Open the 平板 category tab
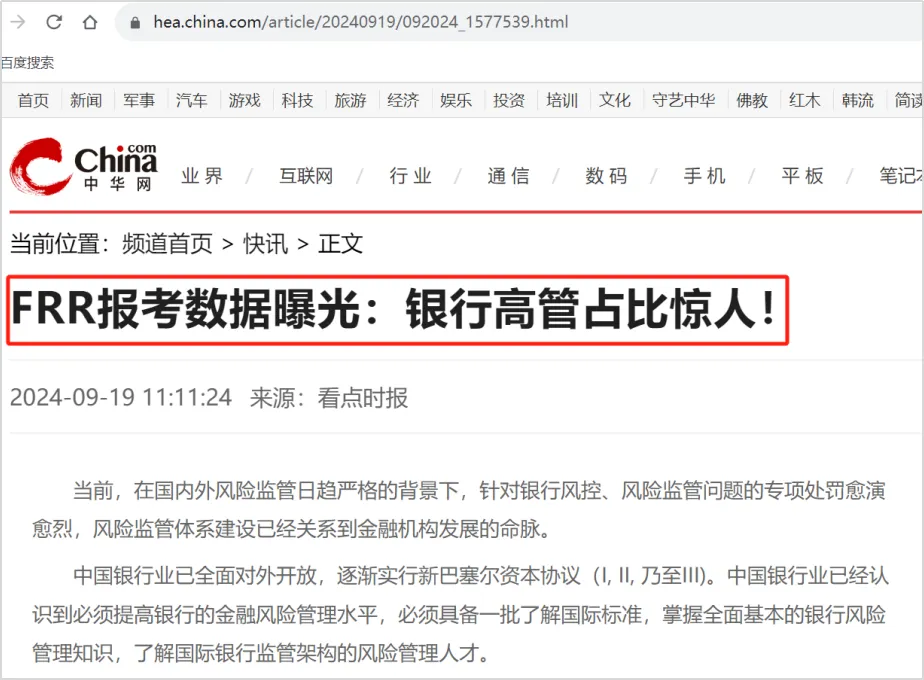The height and width of the screenshot is (680, 924). [802, 176]
